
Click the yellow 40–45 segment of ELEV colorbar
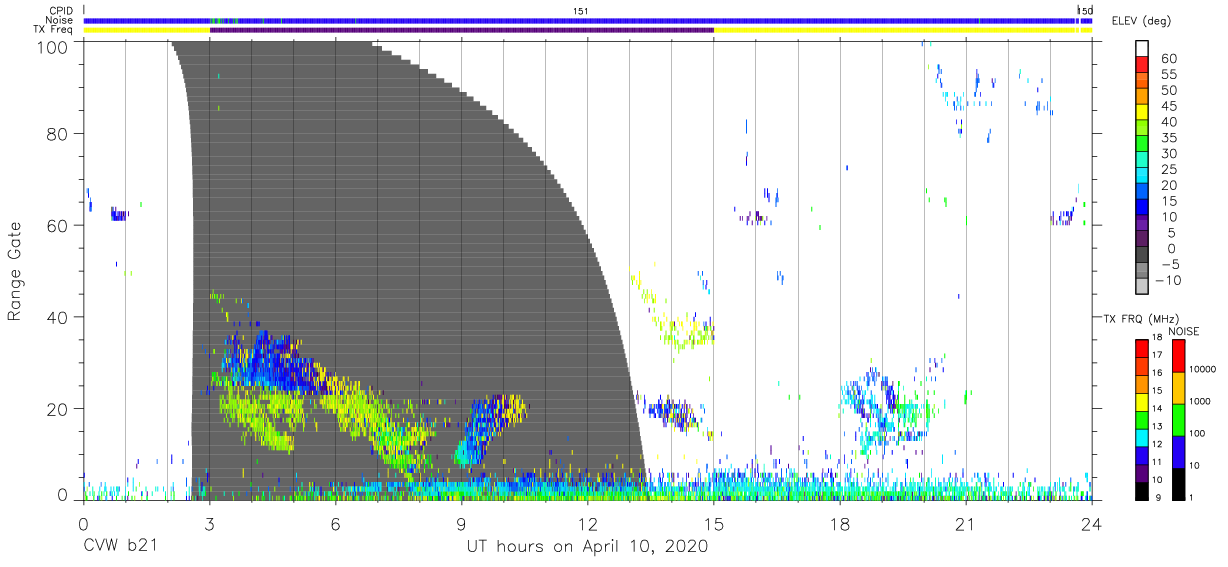1142,112
